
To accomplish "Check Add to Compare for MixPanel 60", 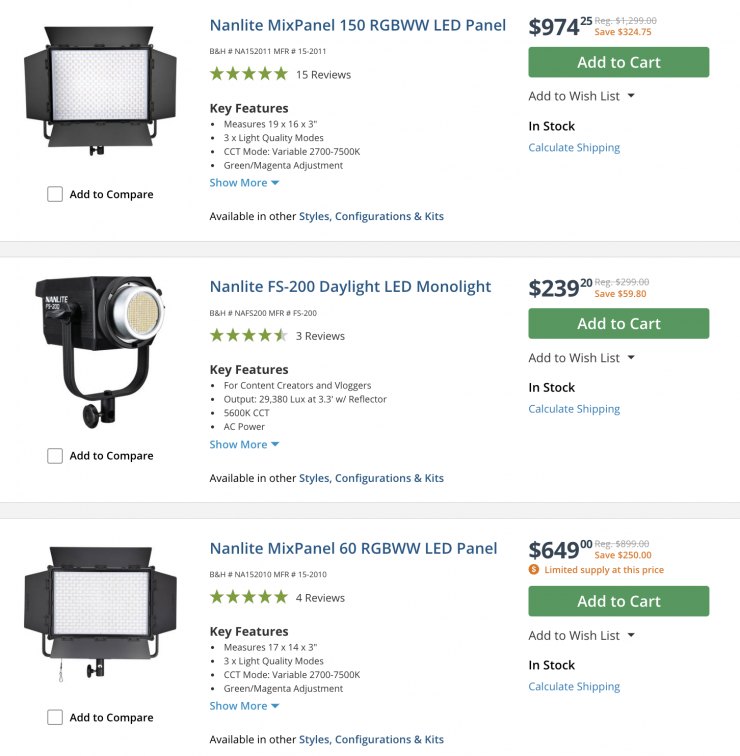I will (55, 717).
